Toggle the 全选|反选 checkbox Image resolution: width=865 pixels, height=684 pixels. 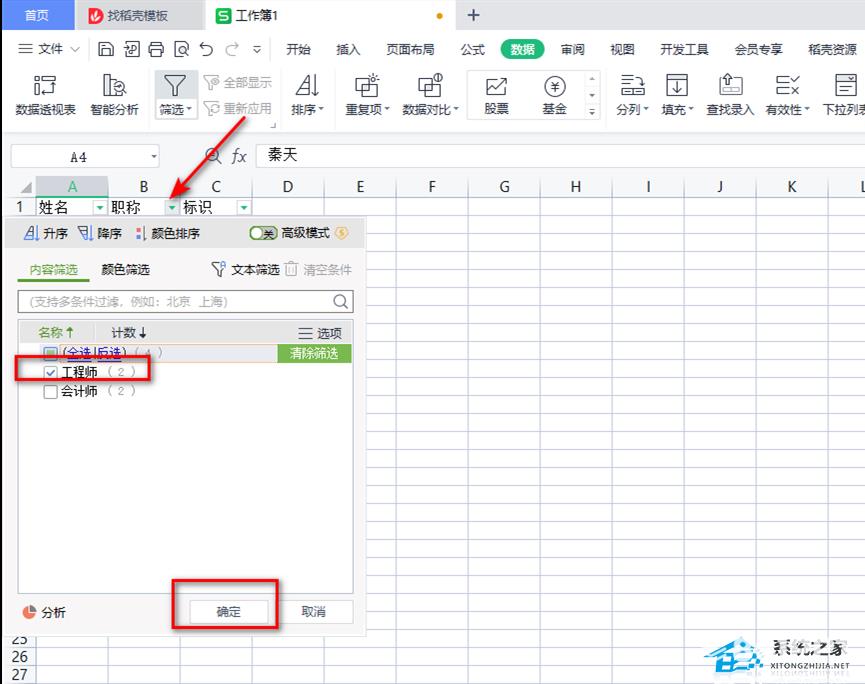50,353
